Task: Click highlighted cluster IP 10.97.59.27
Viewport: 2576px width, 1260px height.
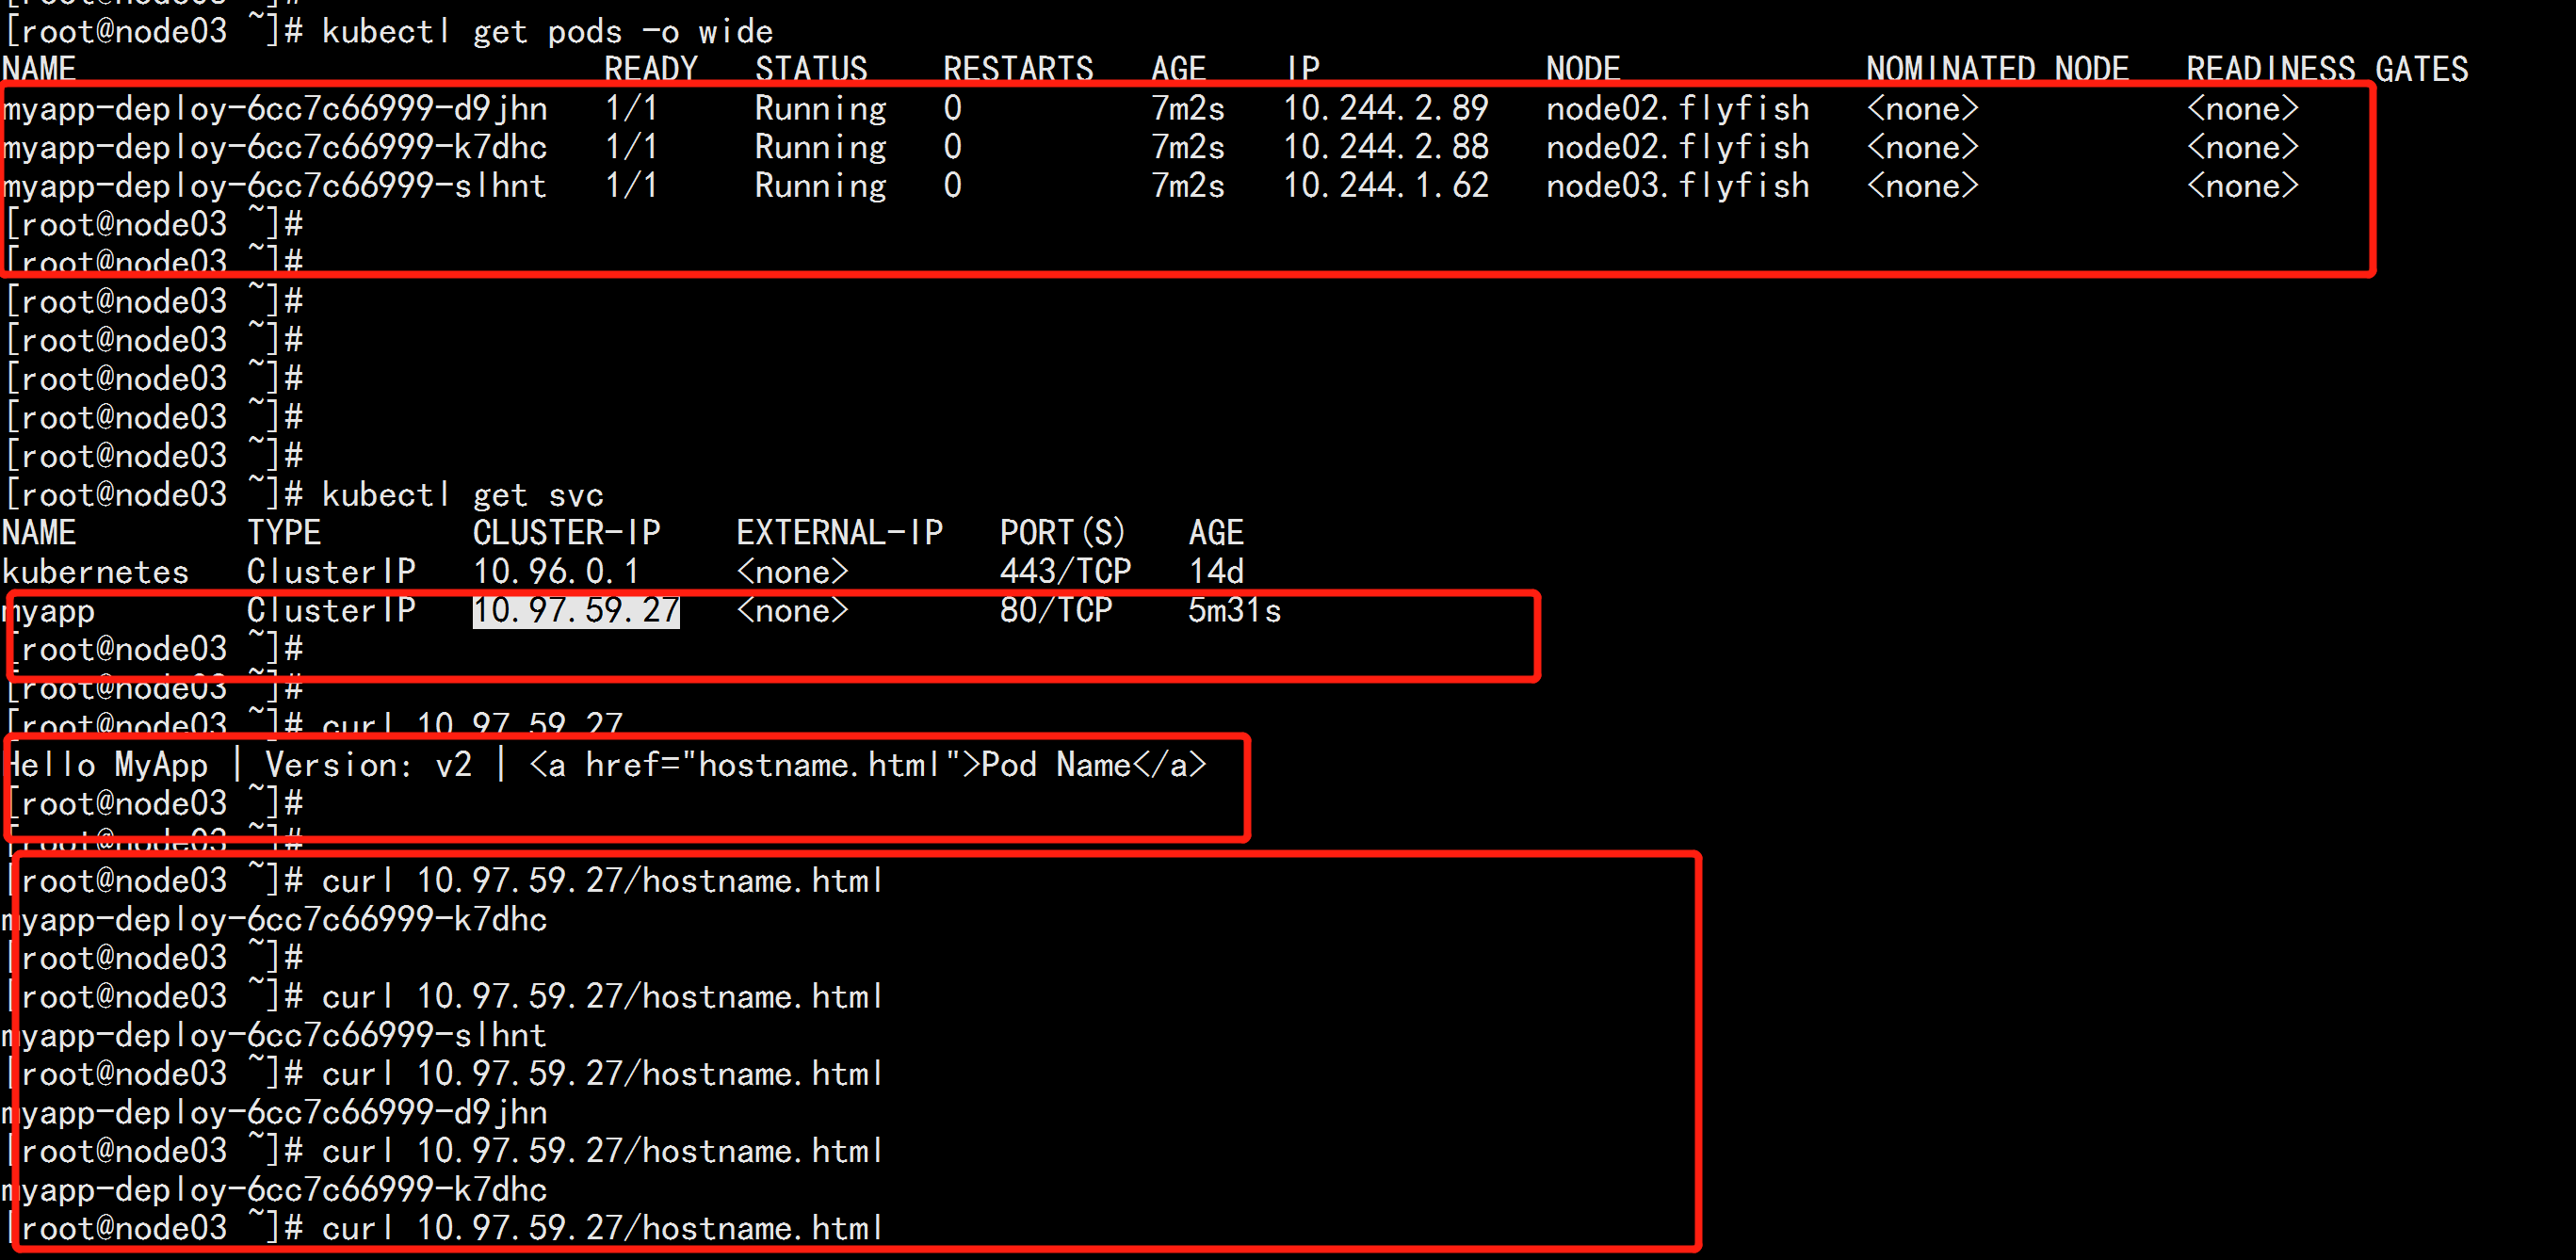Action: pyautogui.click(x=576, y=611)
